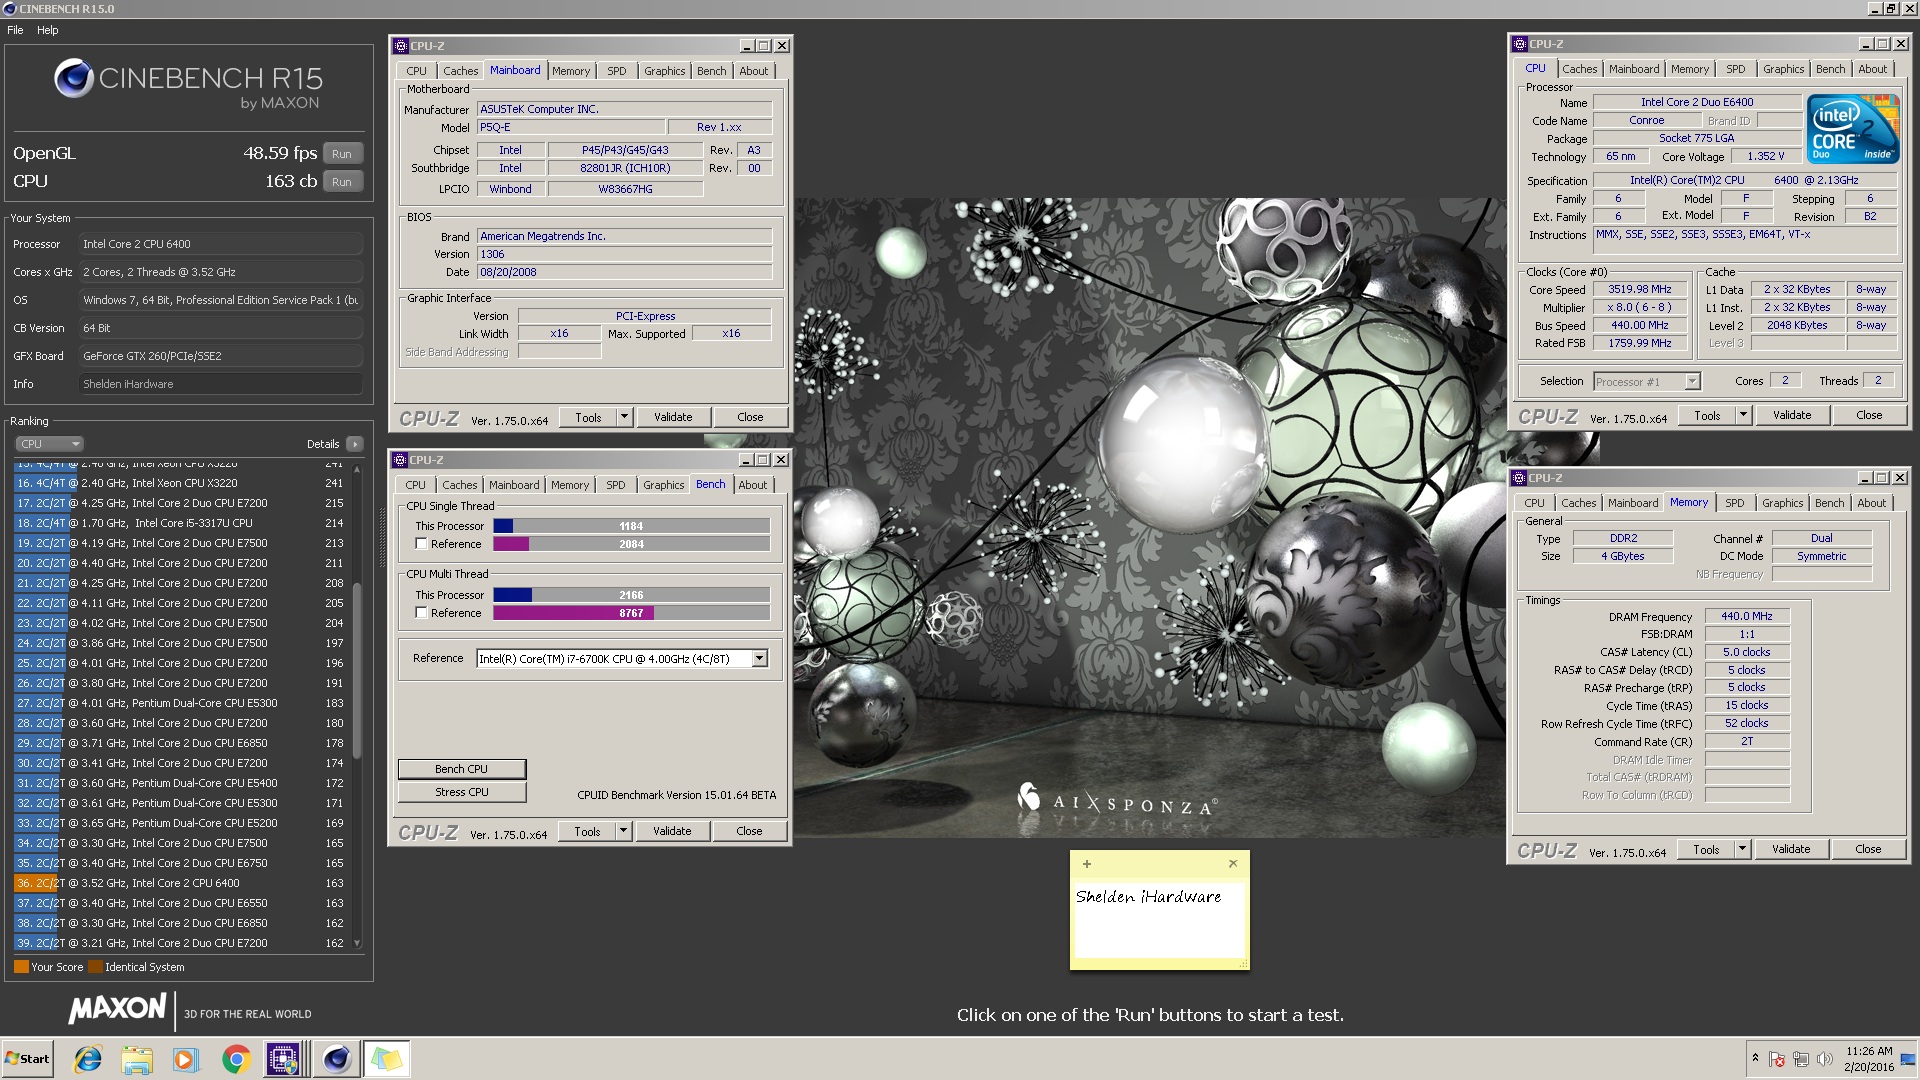This screenshot has width=1920, height=1080.
Task: Click the taskbar clock showing 11:26 AM
Action: pos(1869,1059)
